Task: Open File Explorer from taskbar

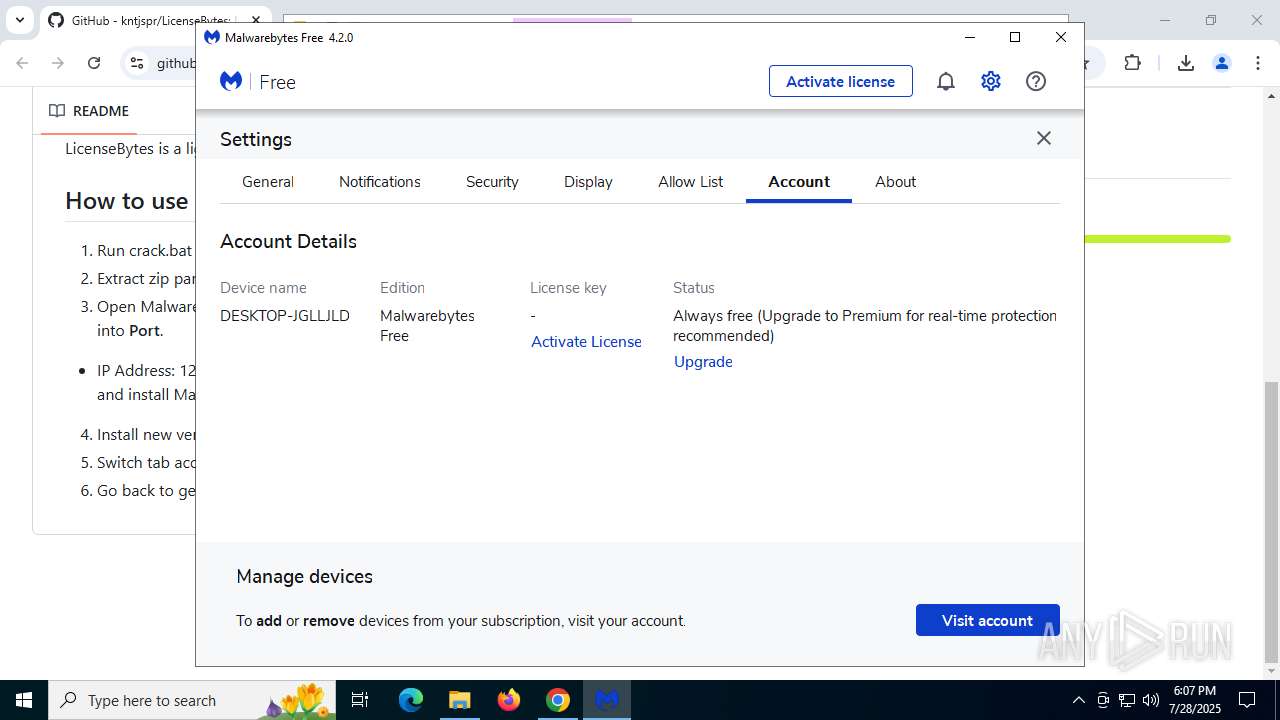Action: (459, 700)
